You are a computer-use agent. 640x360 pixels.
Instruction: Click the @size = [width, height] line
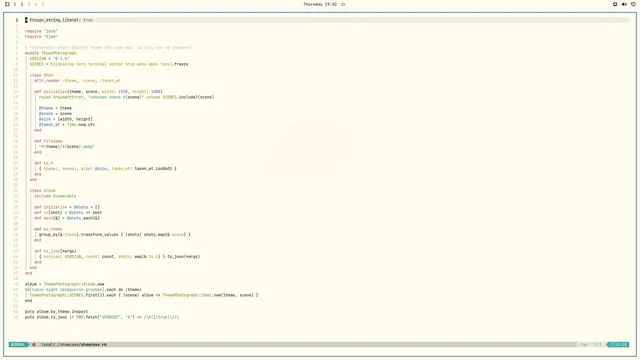click(x=66, y=119)
